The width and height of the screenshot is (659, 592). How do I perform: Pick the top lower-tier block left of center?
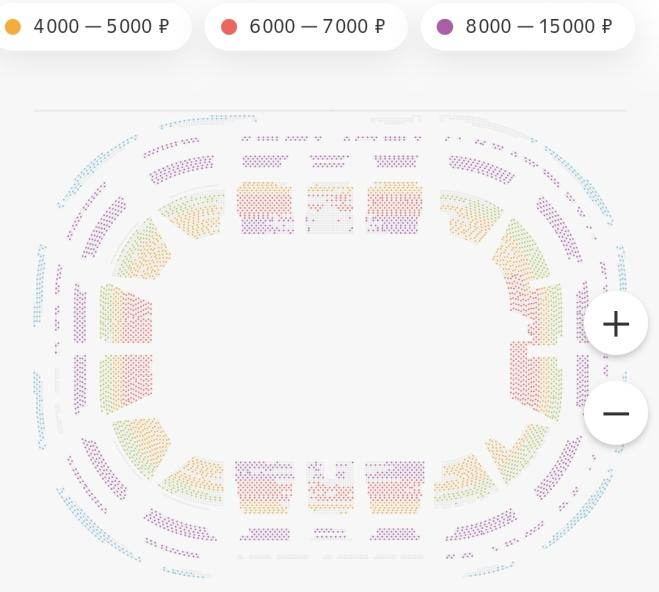[x=264, y=208]
